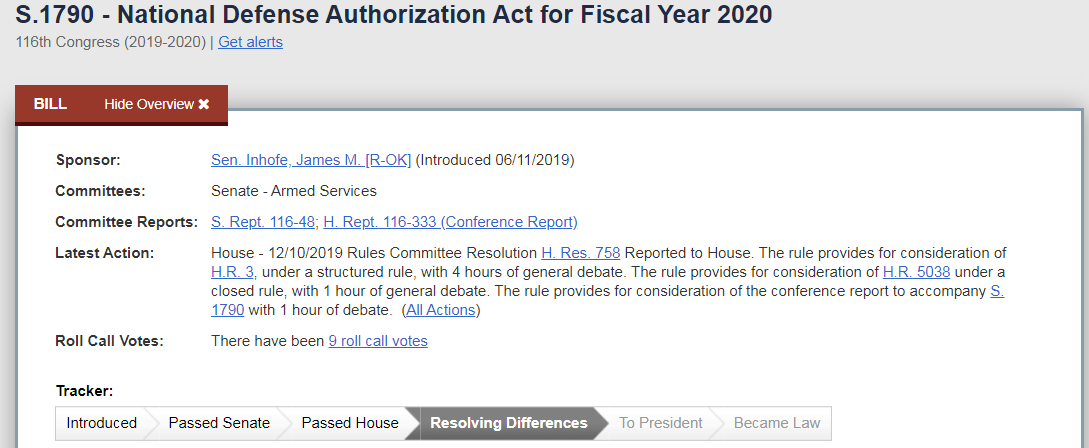Image resolution: width=1089 pixels, height=448 pixels.
Task: Click the Get alerts link
Action: [x=250, y=42]
